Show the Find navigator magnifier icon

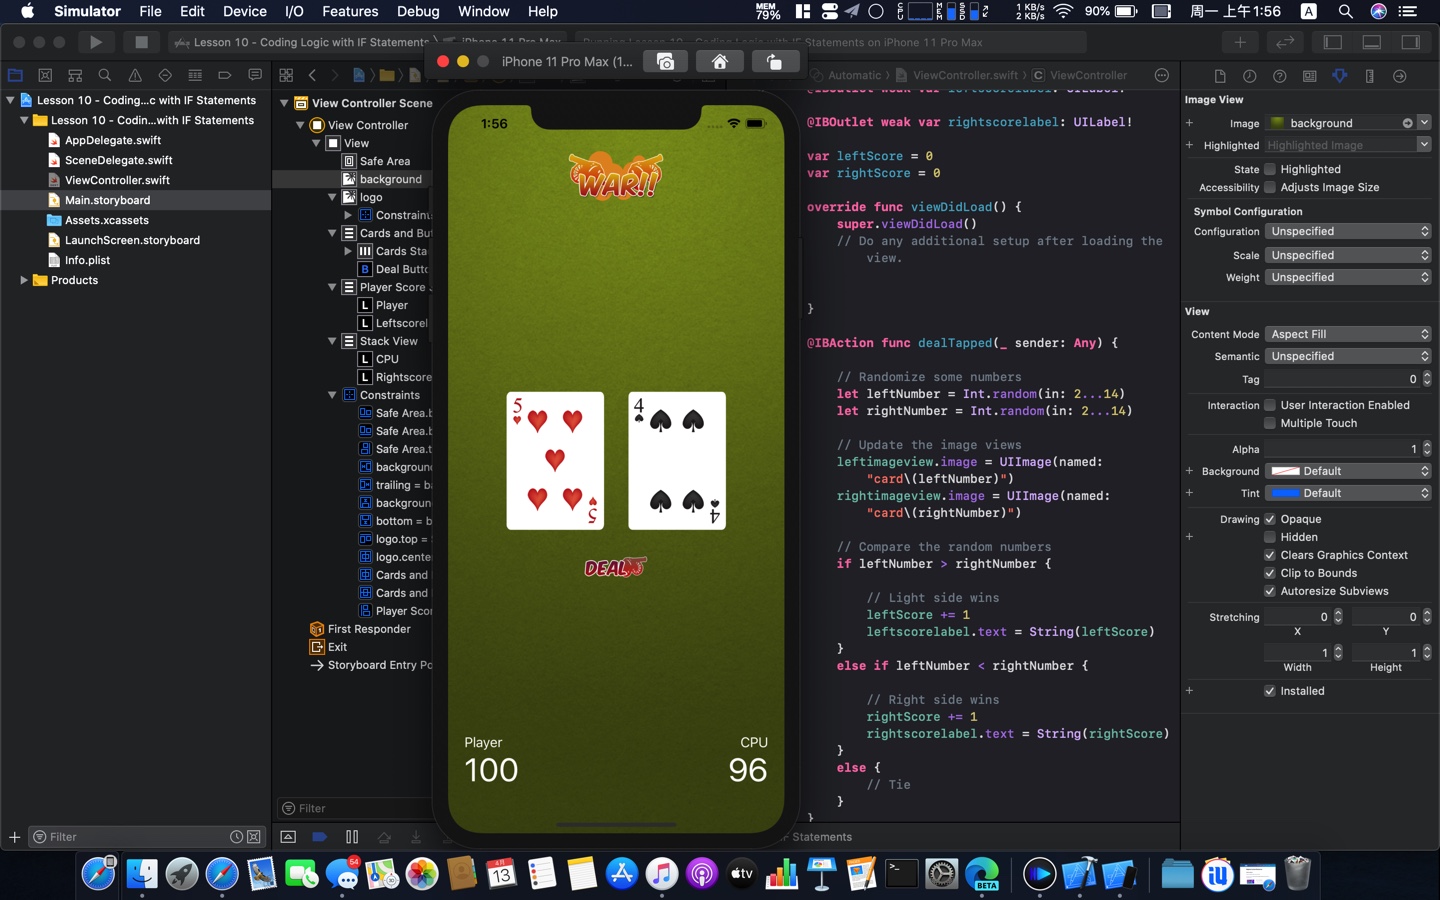point(105,76)
